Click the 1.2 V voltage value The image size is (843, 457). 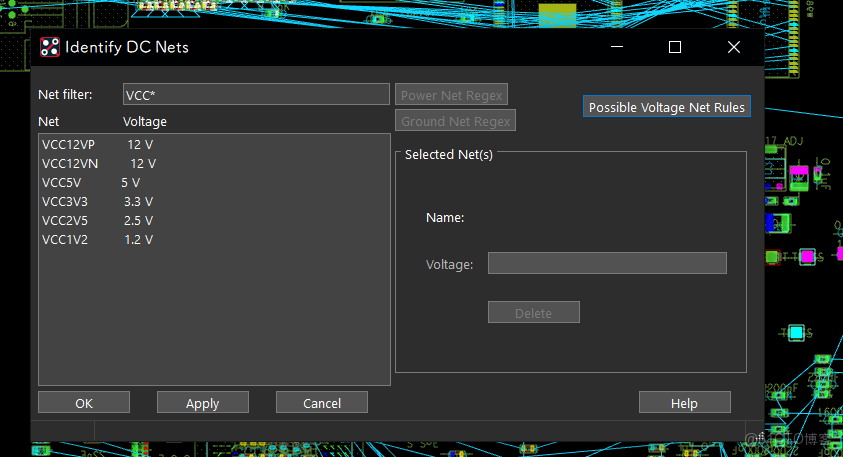click(x=139, y=239)
